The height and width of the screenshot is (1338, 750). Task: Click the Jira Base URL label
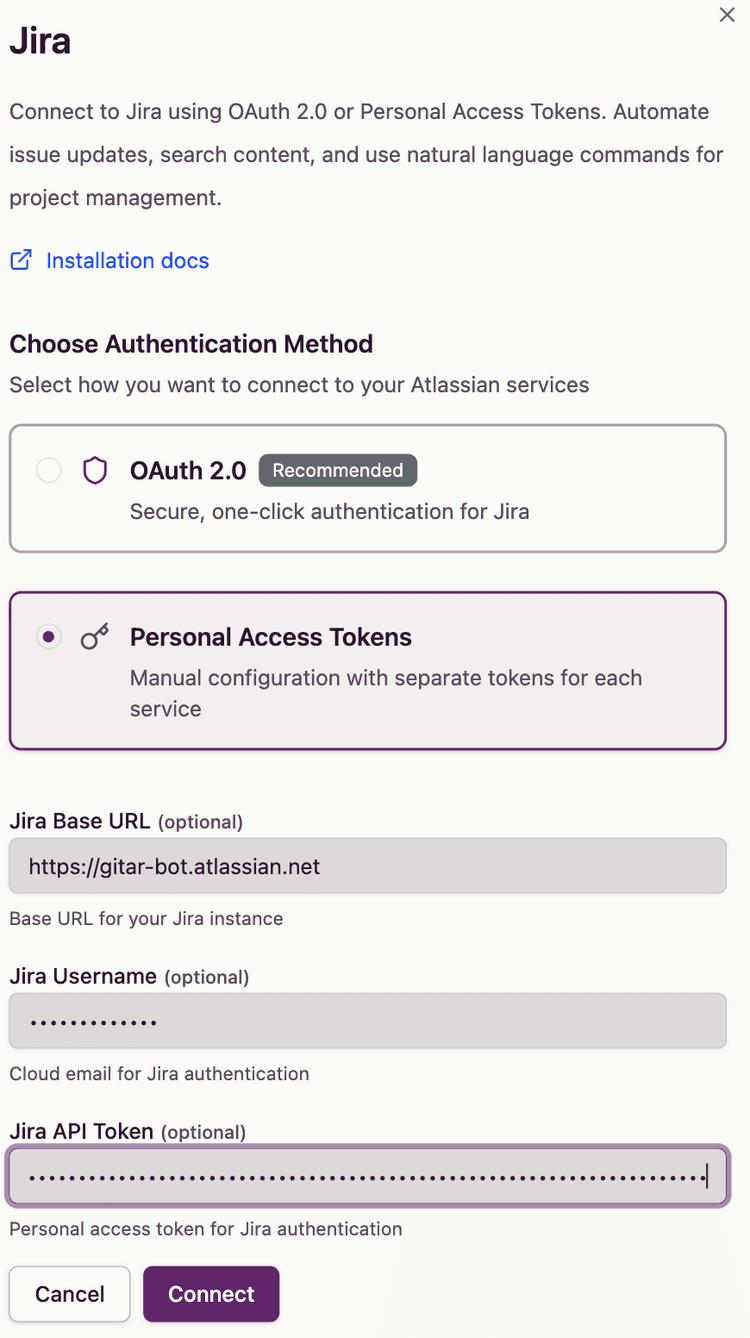[80, 822]
